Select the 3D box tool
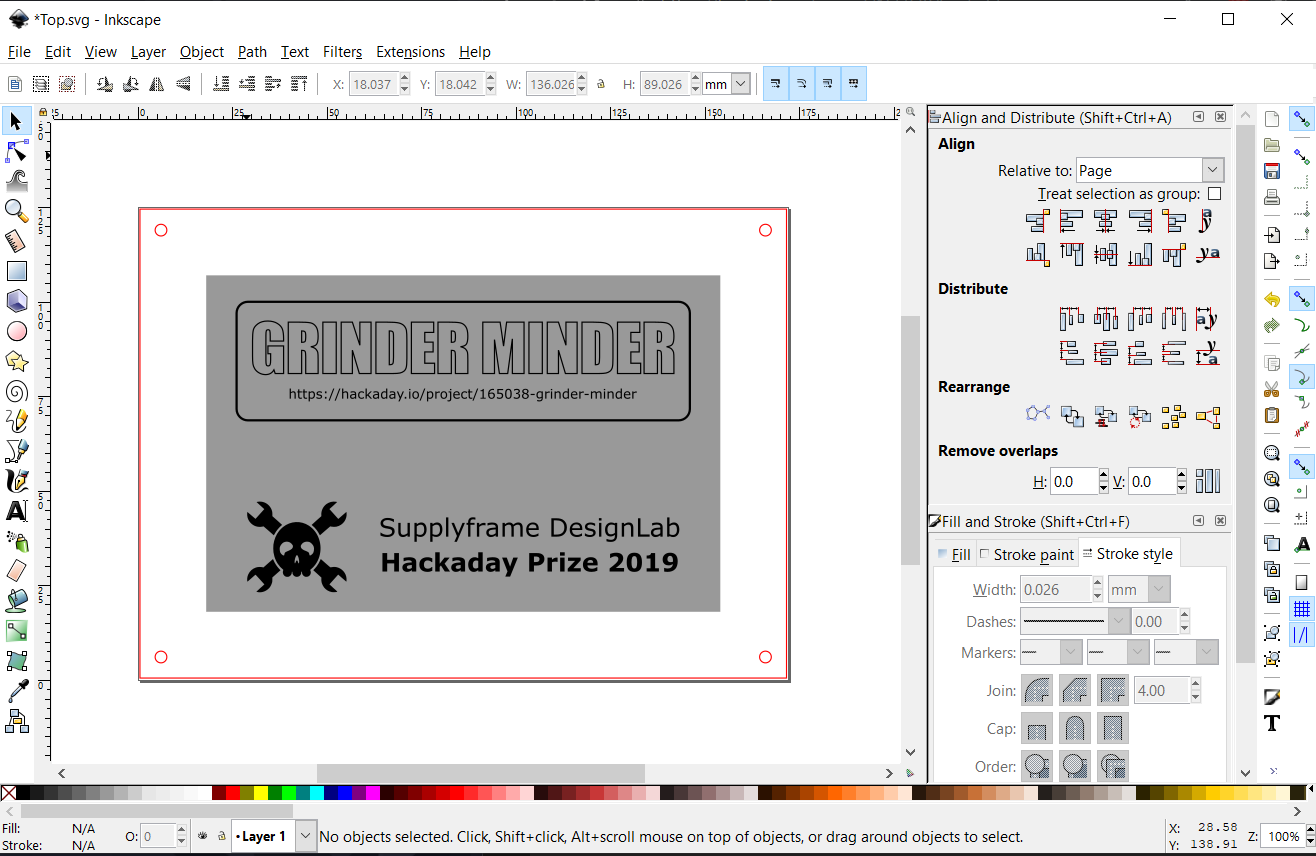This screenshot has height=856, width=1316. [16, 301]
